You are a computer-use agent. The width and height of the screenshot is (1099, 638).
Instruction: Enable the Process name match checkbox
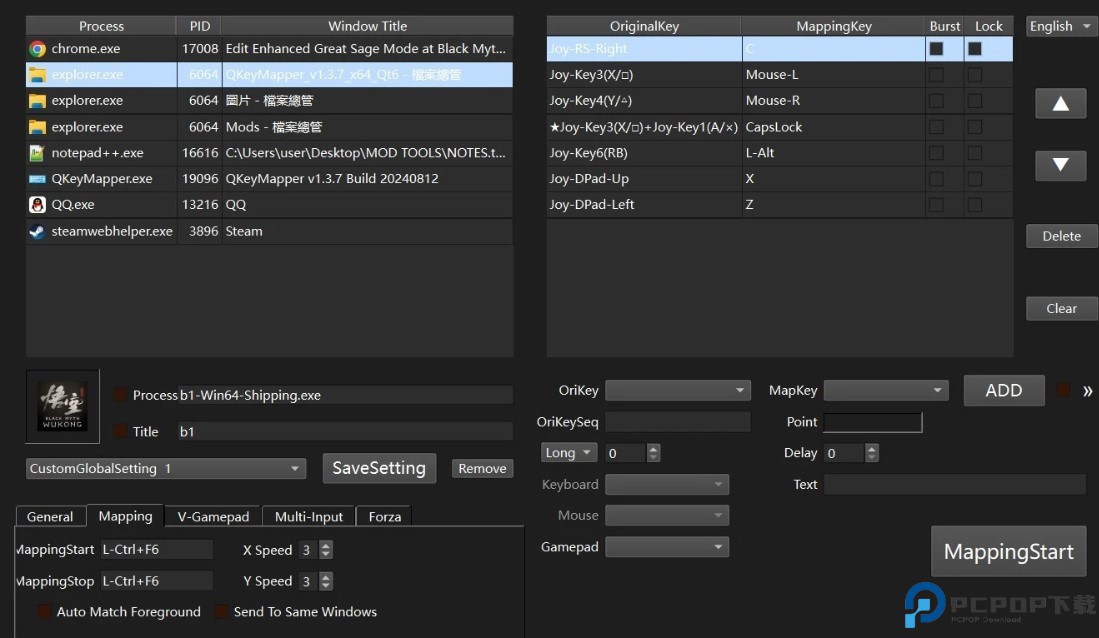click(x=121, y=395)
